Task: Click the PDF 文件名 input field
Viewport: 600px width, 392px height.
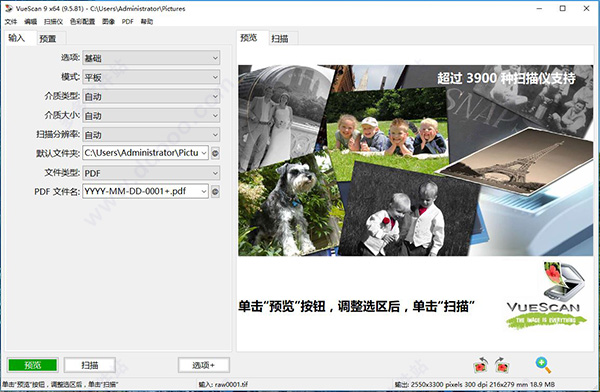Action: pos(145,191)
